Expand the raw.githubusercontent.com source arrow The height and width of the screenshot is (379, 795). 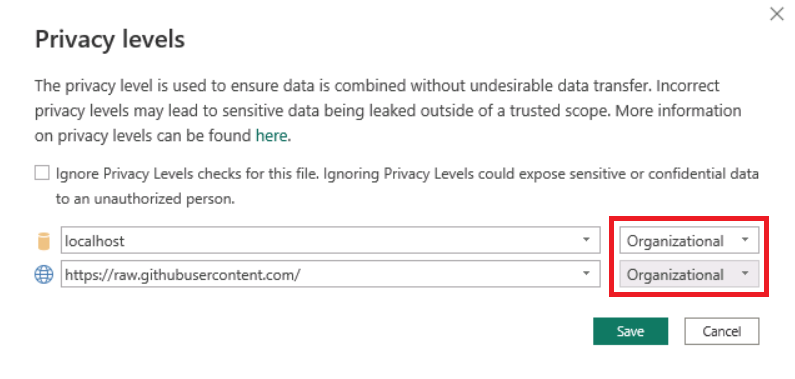(x=586, y=273)
